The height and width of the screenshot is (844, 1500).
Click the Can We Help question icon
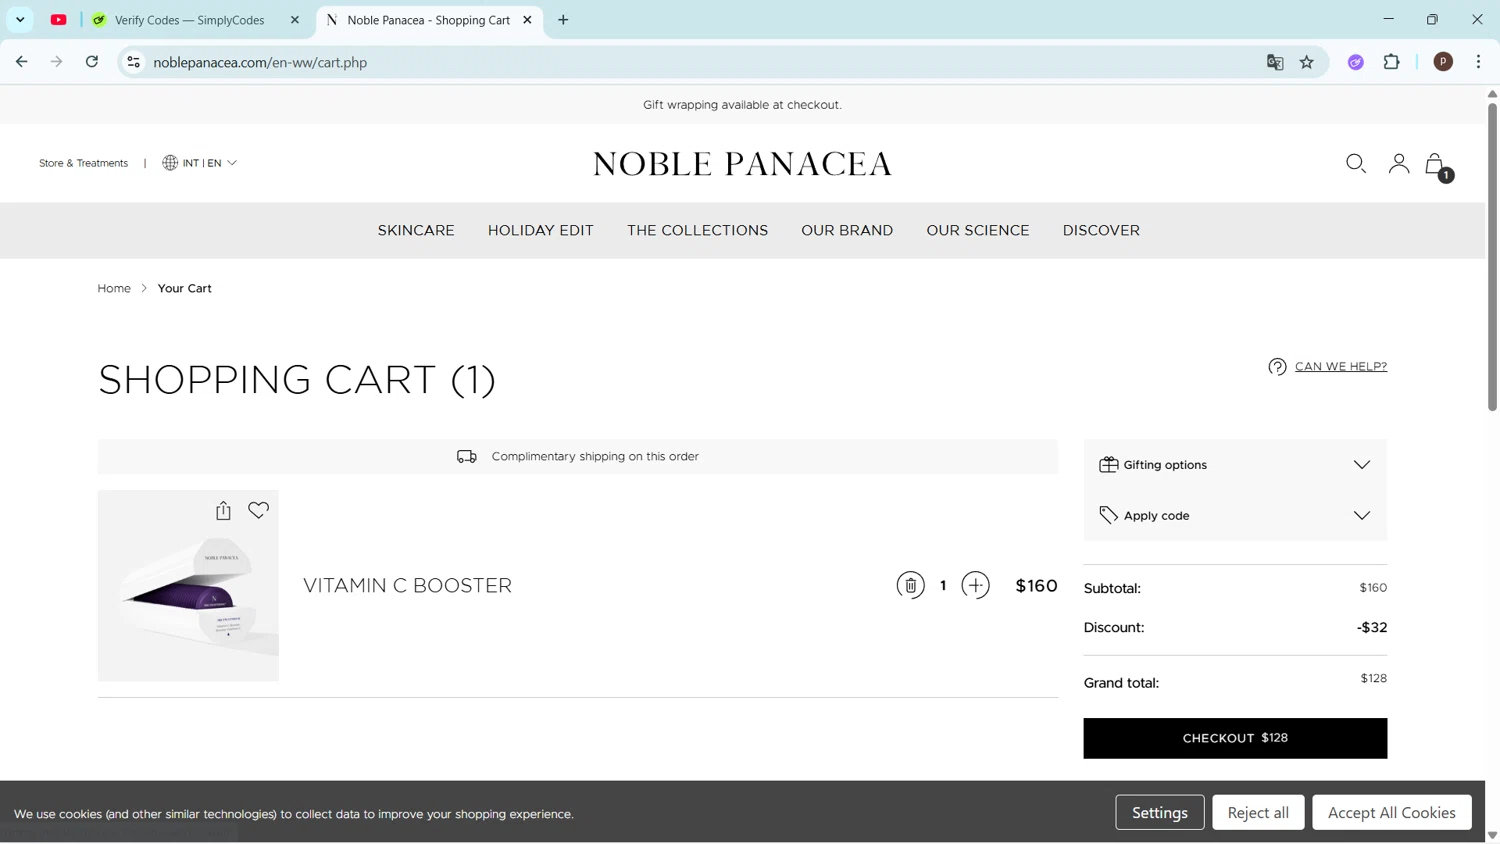click(1277, 367)
